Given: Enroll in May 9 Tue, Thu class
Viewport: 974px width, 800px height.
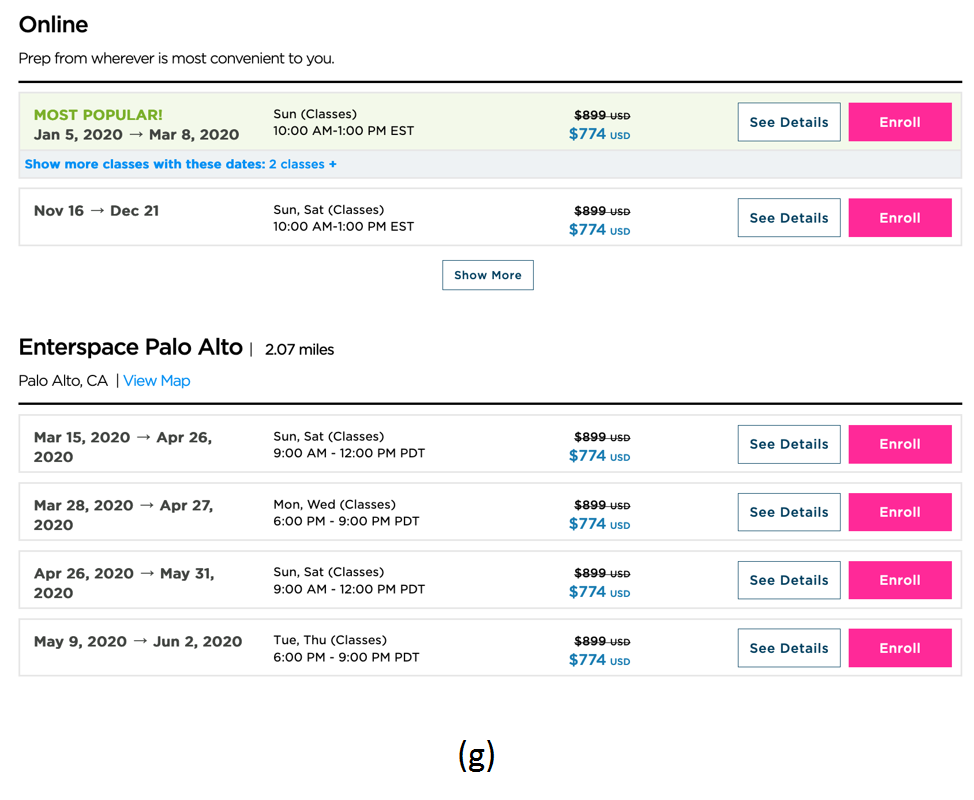Looking at the screenshot, I should [x=899, y=648].
